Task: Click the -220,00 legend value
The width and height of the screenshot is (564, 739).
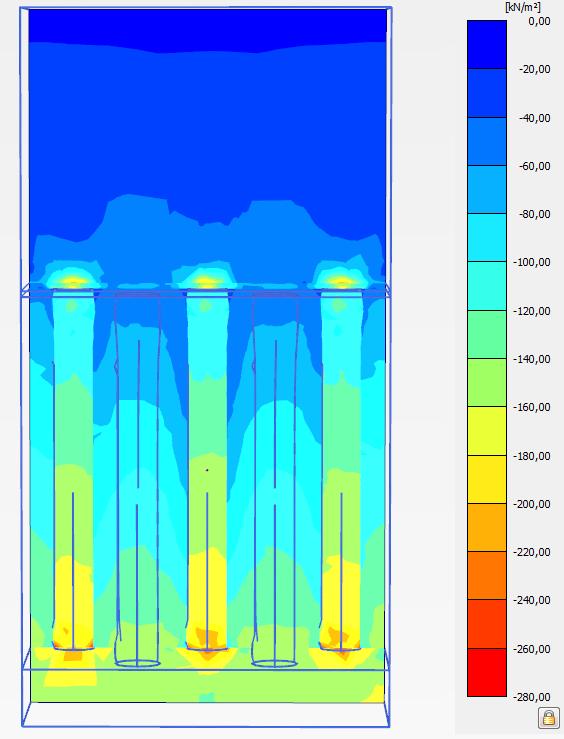Action: (531, 552)
